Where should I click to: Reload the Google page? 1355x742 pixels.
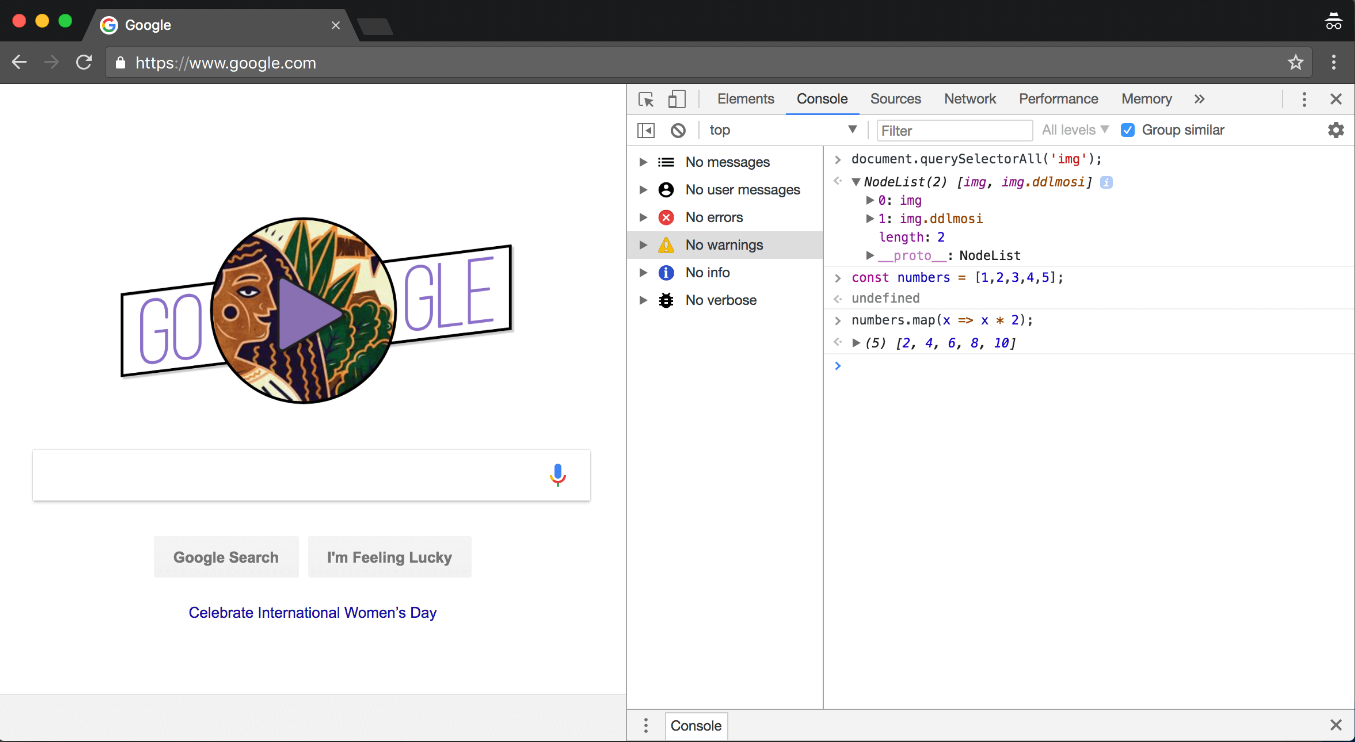pos(84,62)
